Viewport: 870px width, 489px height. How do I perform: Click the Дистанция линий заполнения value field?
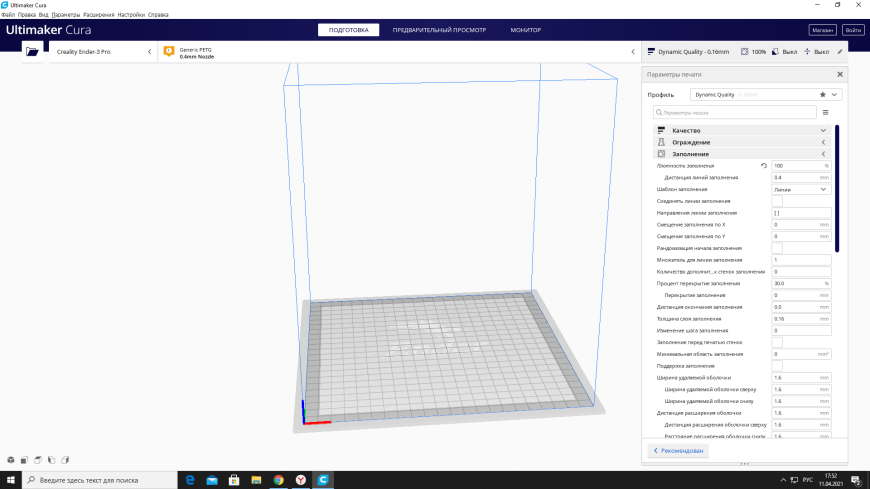801,178
